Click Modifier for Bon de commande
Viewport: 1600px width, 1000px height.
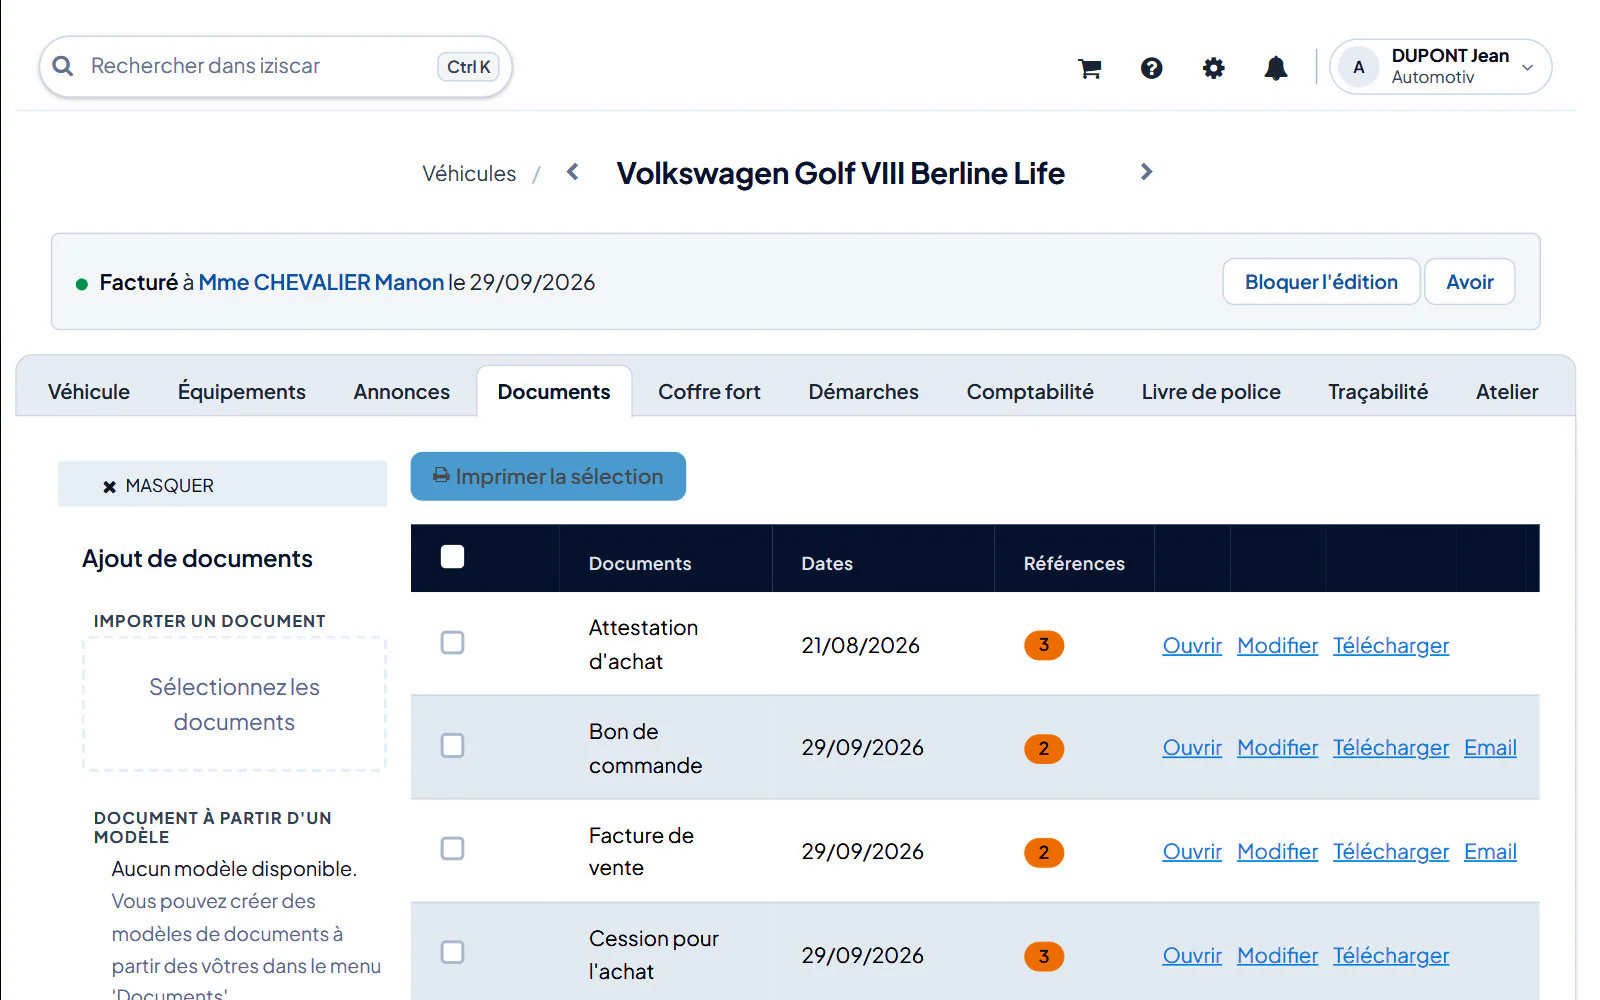tap(1277, 748)
